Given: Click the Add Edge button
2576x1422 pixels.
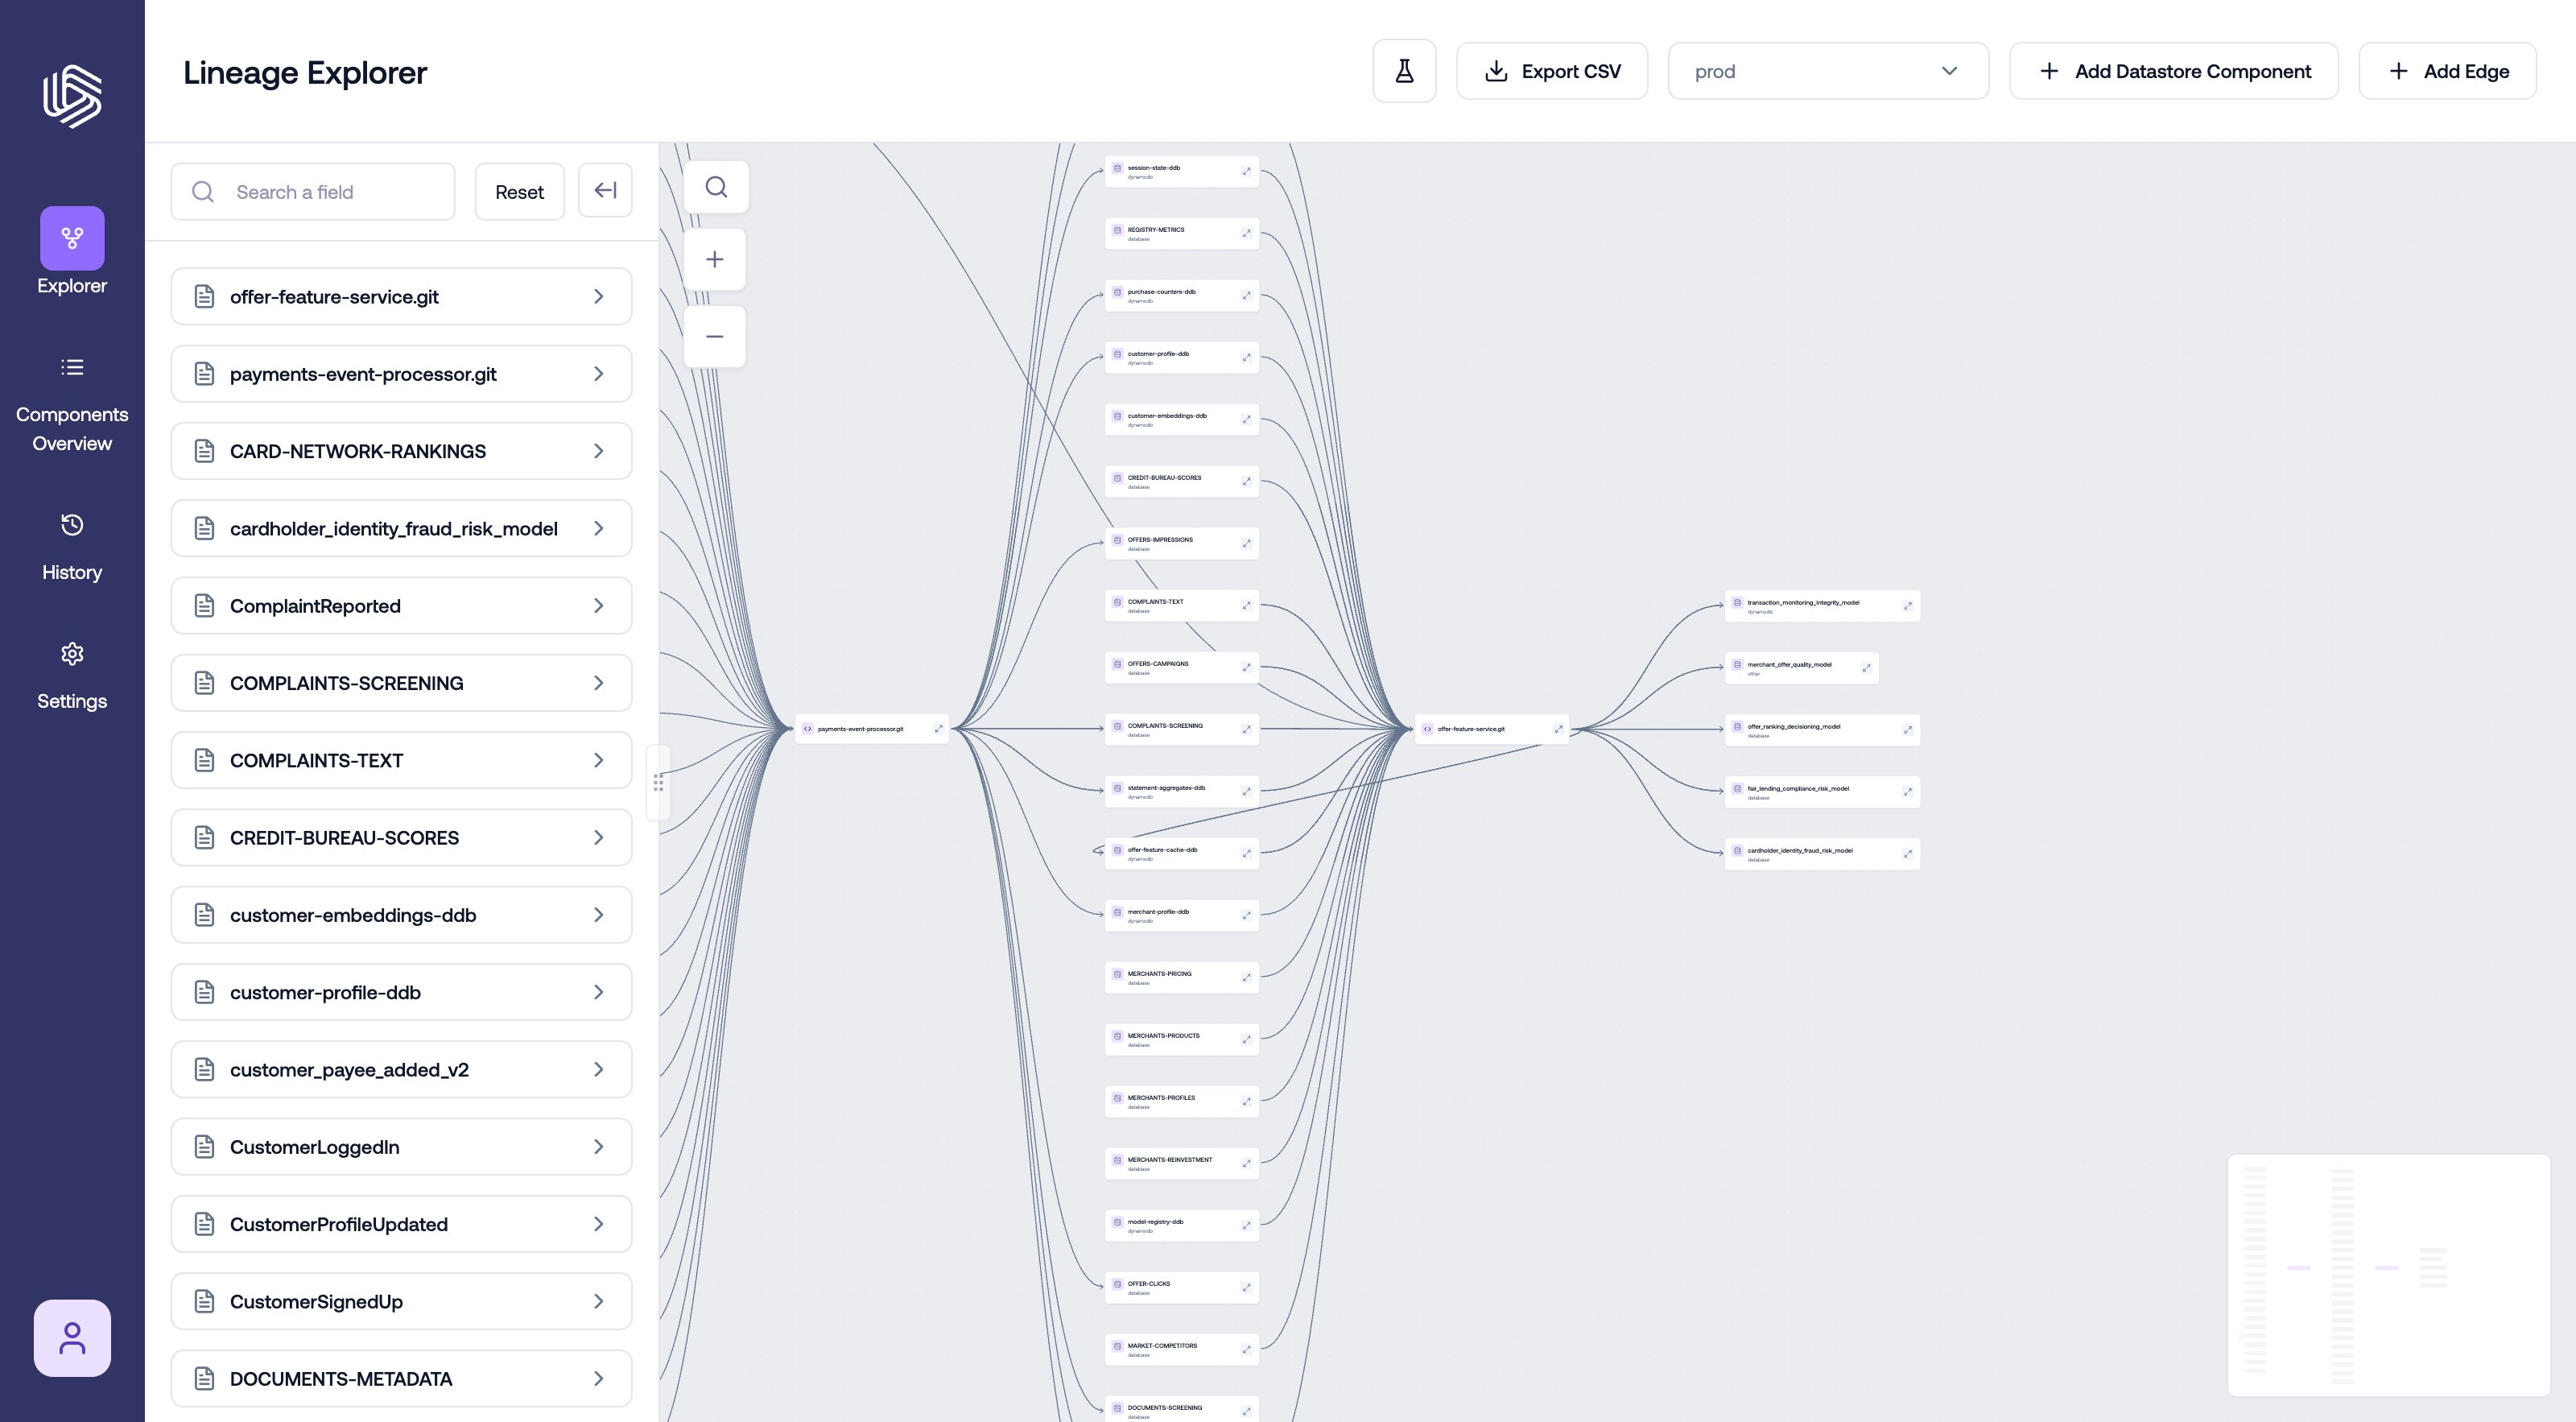Looking at the screenshot, I should click(x=2447, y=71).
